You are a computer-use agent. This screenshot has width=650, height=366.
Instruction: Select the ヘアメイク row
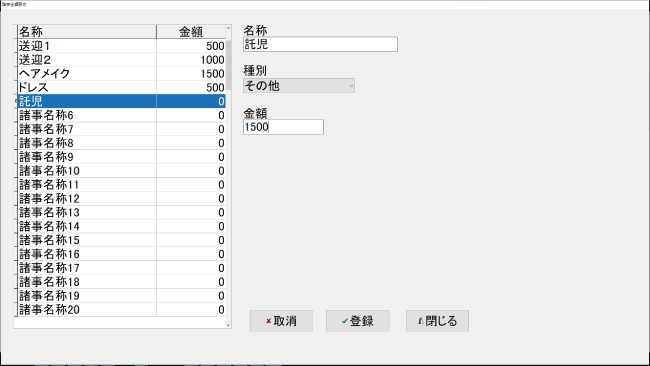point(121,73)
